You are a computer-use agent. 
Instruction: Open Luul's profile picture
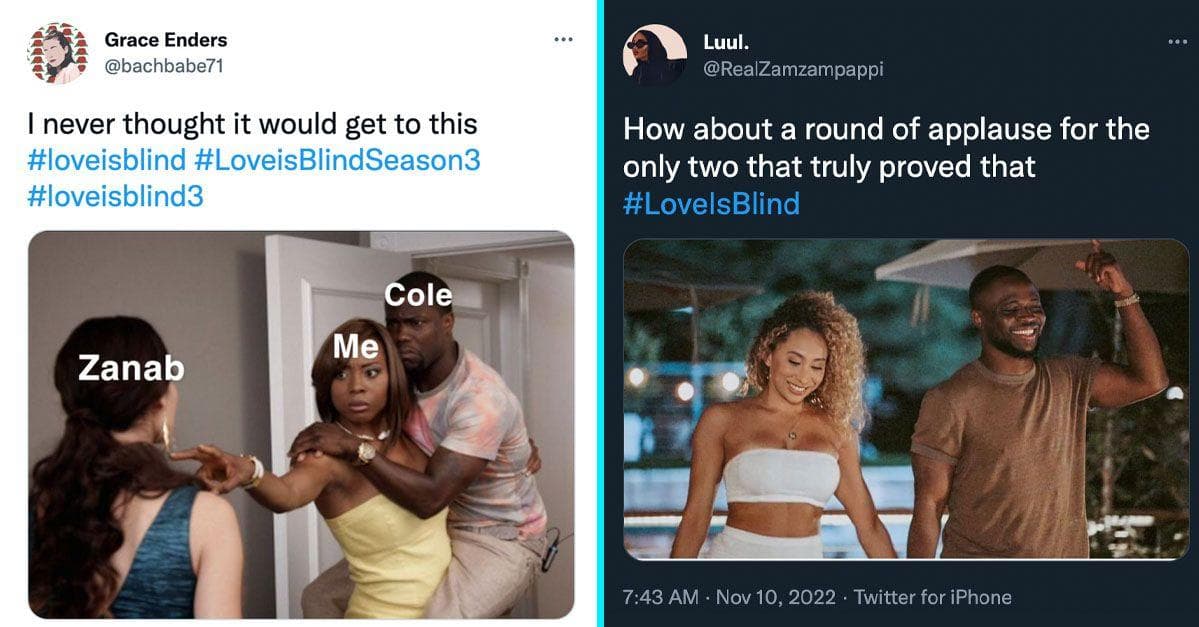pos(655,55)
